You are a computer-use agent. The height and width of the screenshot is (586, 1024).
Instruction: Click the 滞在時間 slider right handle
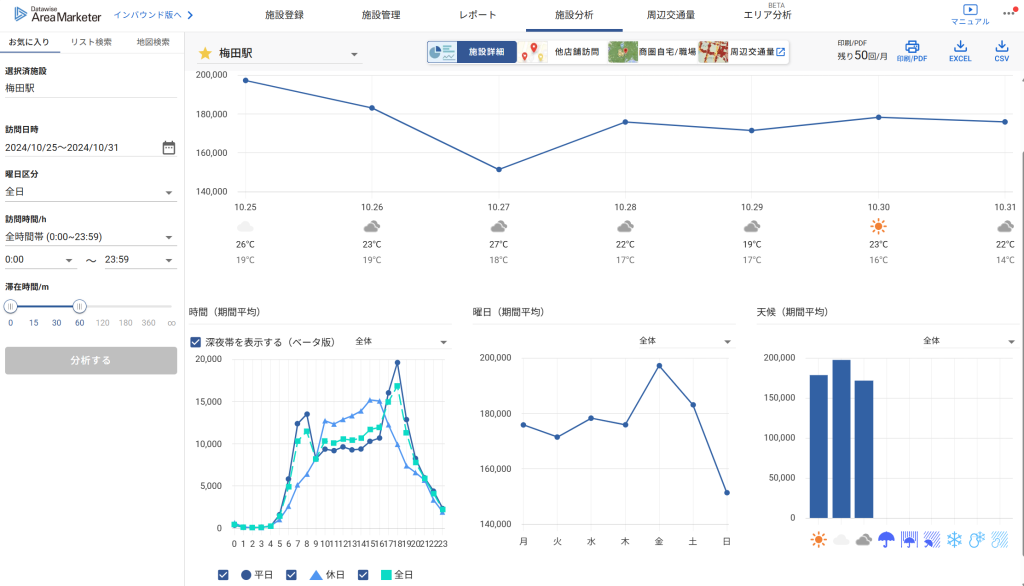point(80,306)
